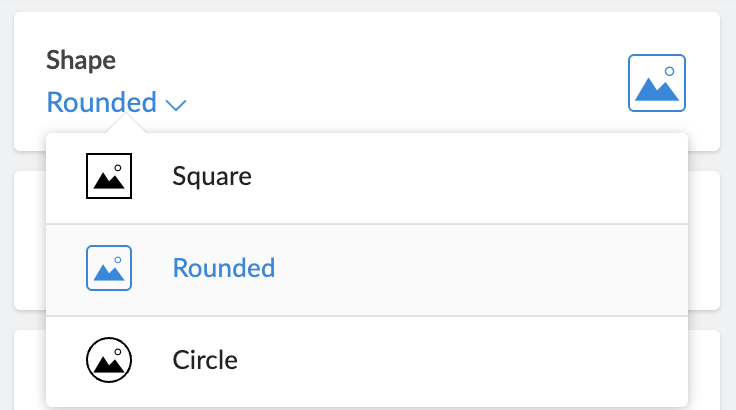
Task: Click the mountain graphic in the Circle icon
Action: pos(108,366)
